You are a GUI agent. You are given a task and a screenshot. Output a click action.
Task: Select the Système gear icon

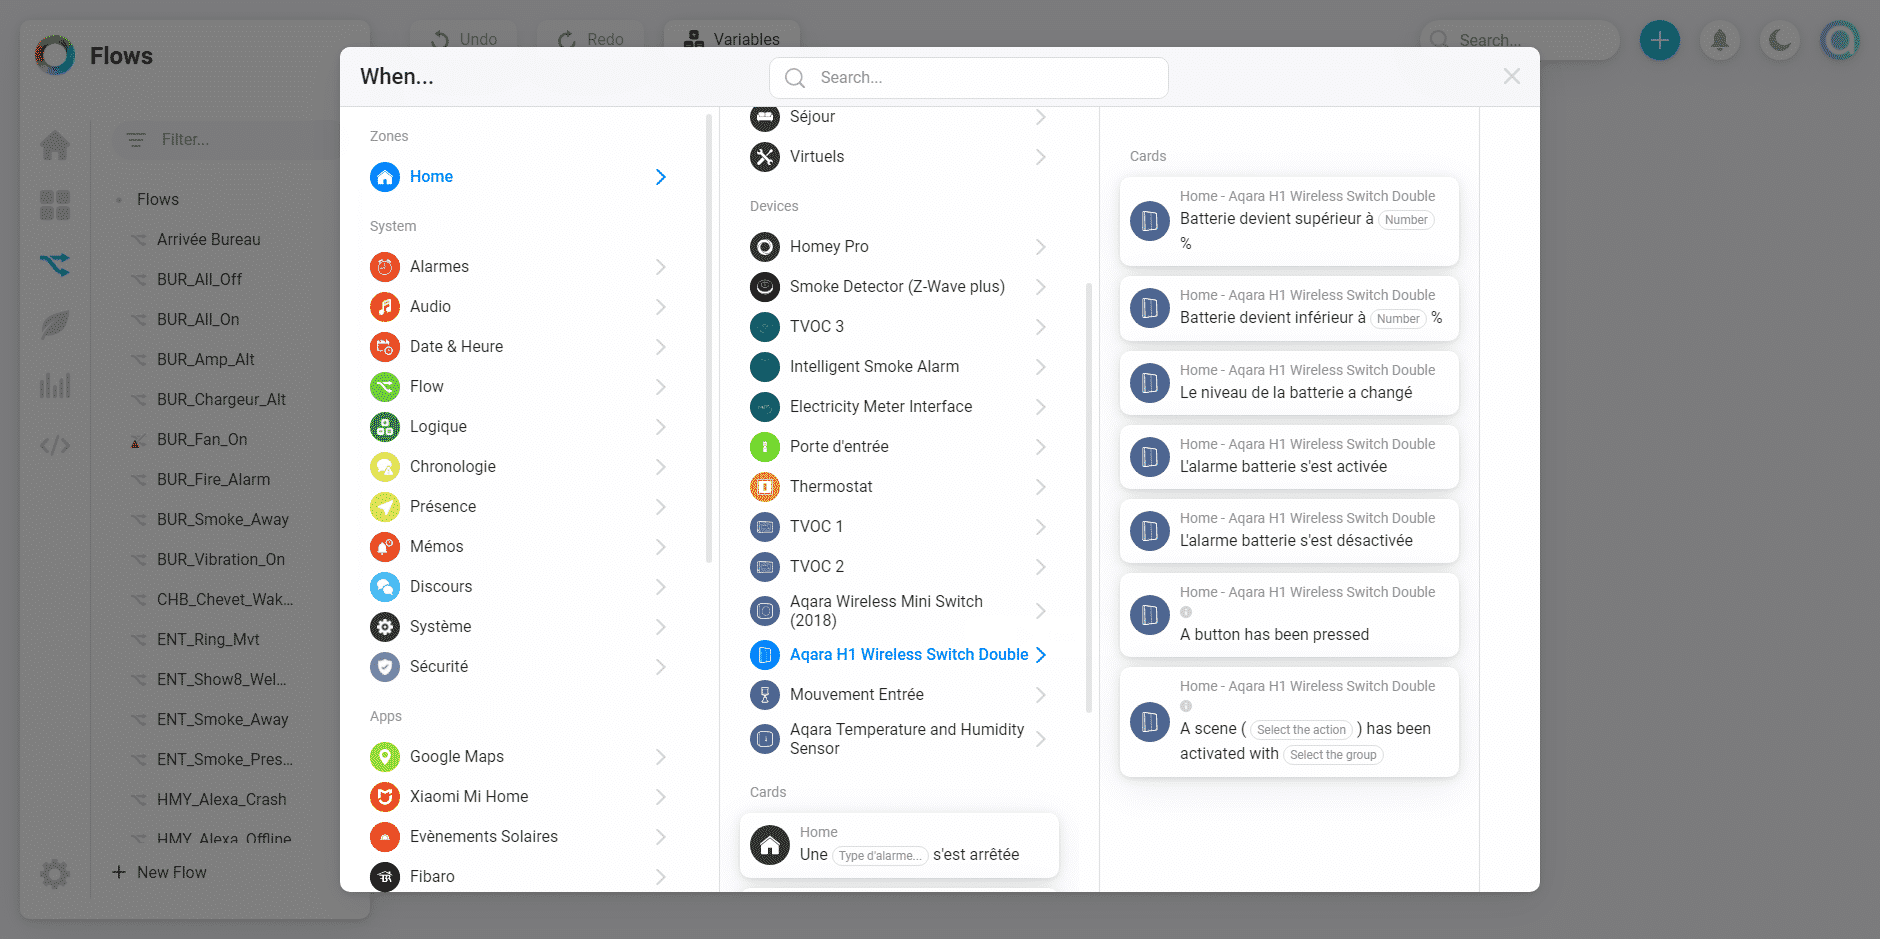coord(385,626)
